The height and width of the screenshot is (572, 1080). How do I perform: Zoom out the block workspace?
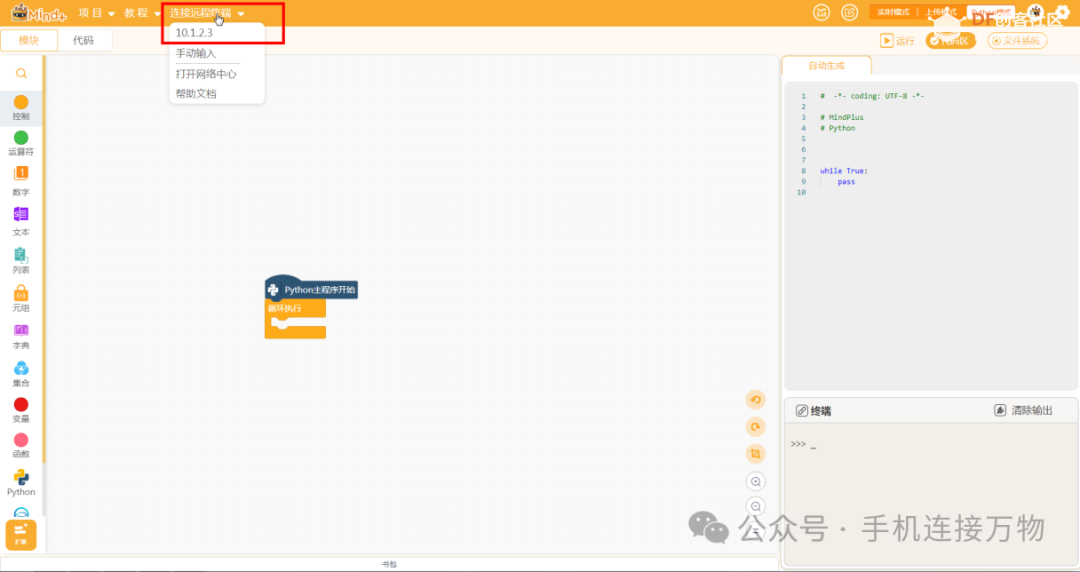pyautogui.click(x=756, y=507)
